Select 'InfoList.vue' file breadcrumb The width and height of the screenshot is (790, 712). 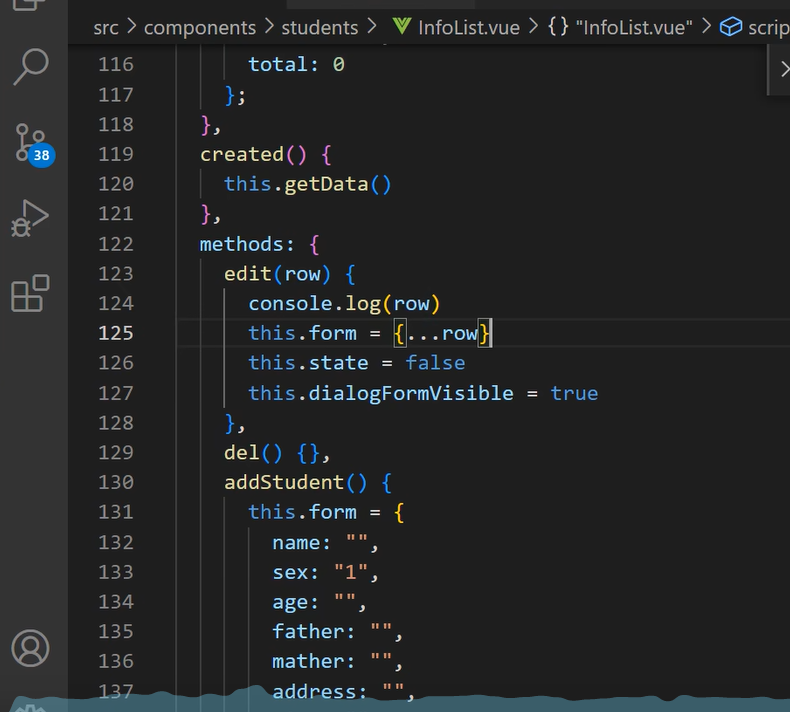[x=469, y=28]
